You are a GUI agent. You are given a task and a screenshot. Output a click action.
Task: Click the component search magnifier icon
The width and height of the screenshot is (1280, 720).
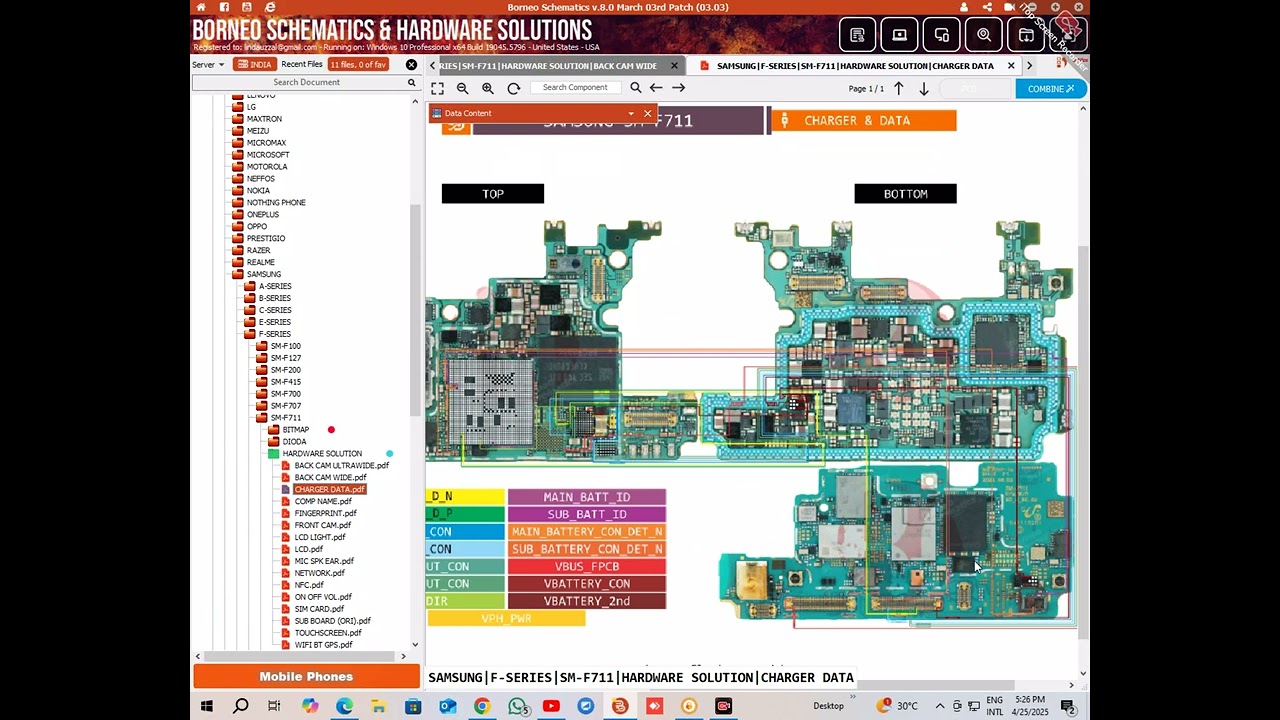pyautogui.click(x=634, y=88)
